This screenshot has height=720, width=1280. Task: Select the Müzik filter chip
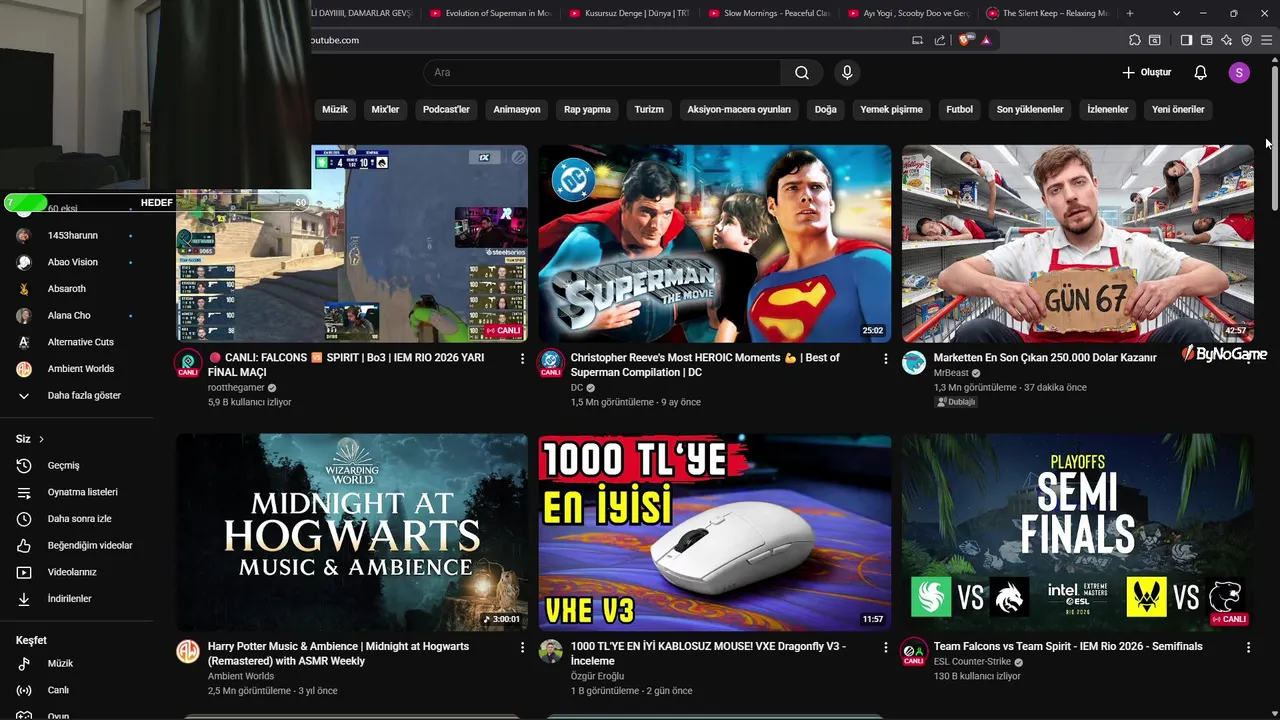click(x=335, y=109)
